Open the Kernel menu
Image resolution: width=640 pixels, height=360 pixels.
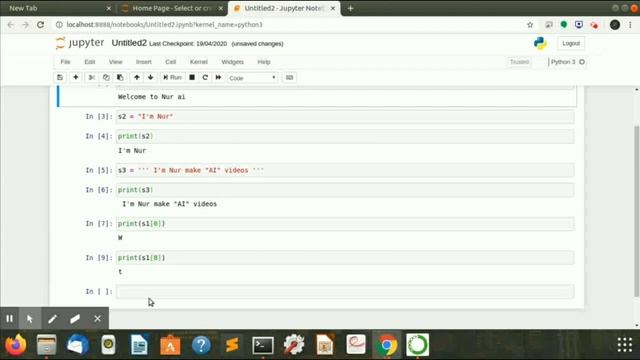pyautogui.click(x=199, y=62)
